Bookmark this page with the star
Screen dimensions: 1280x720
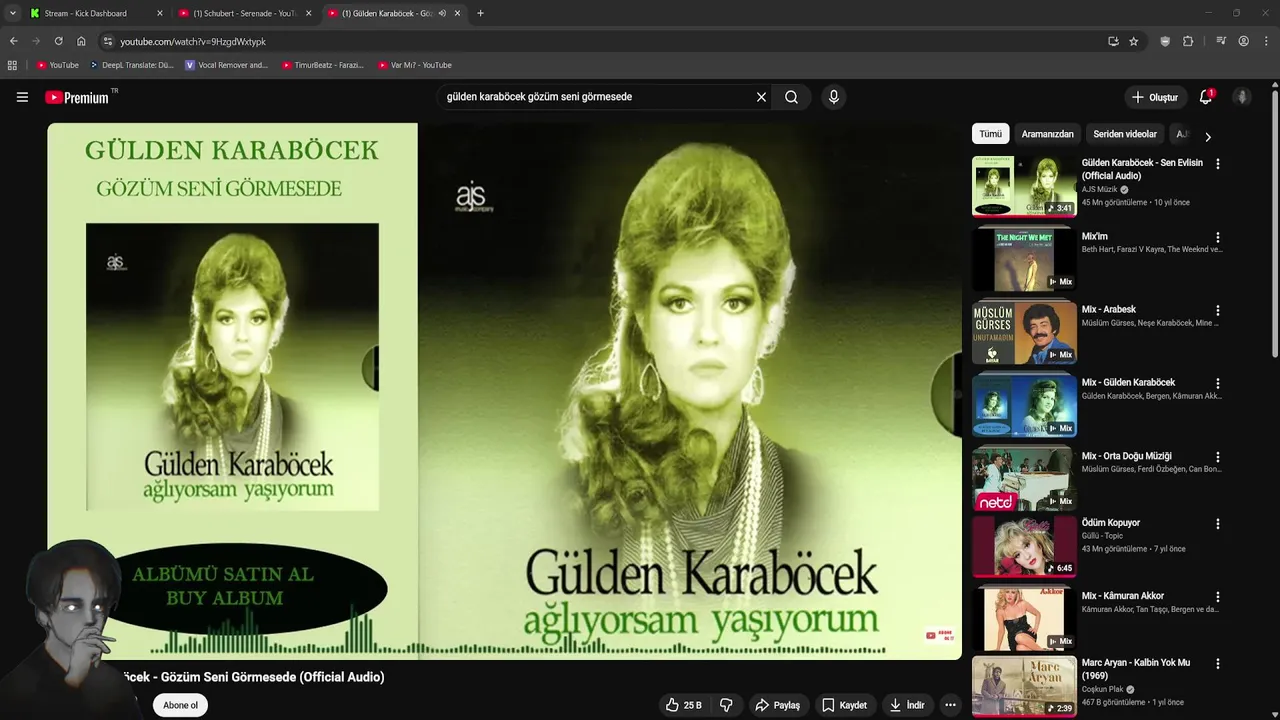click(x=1133, y=41)
